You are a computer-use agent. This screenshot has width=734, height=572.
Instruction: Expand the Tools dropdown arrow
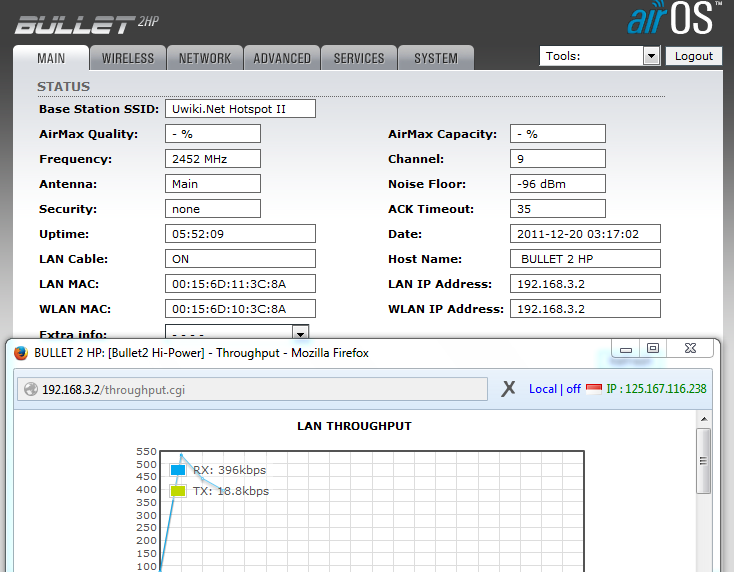coord(651,56)
